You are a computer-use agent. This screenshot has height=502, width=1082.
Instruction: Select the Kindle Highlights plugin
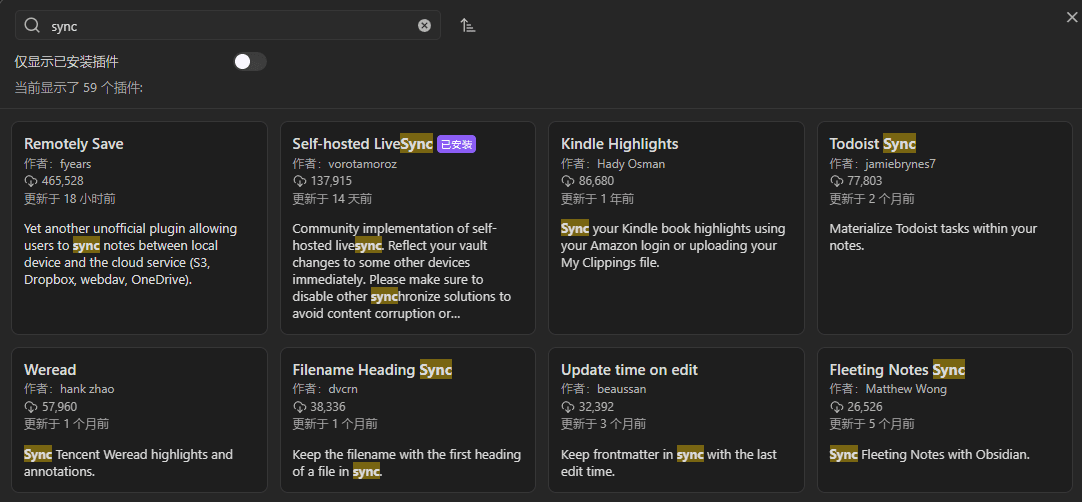pyautogui.click(x=676, y=228)
